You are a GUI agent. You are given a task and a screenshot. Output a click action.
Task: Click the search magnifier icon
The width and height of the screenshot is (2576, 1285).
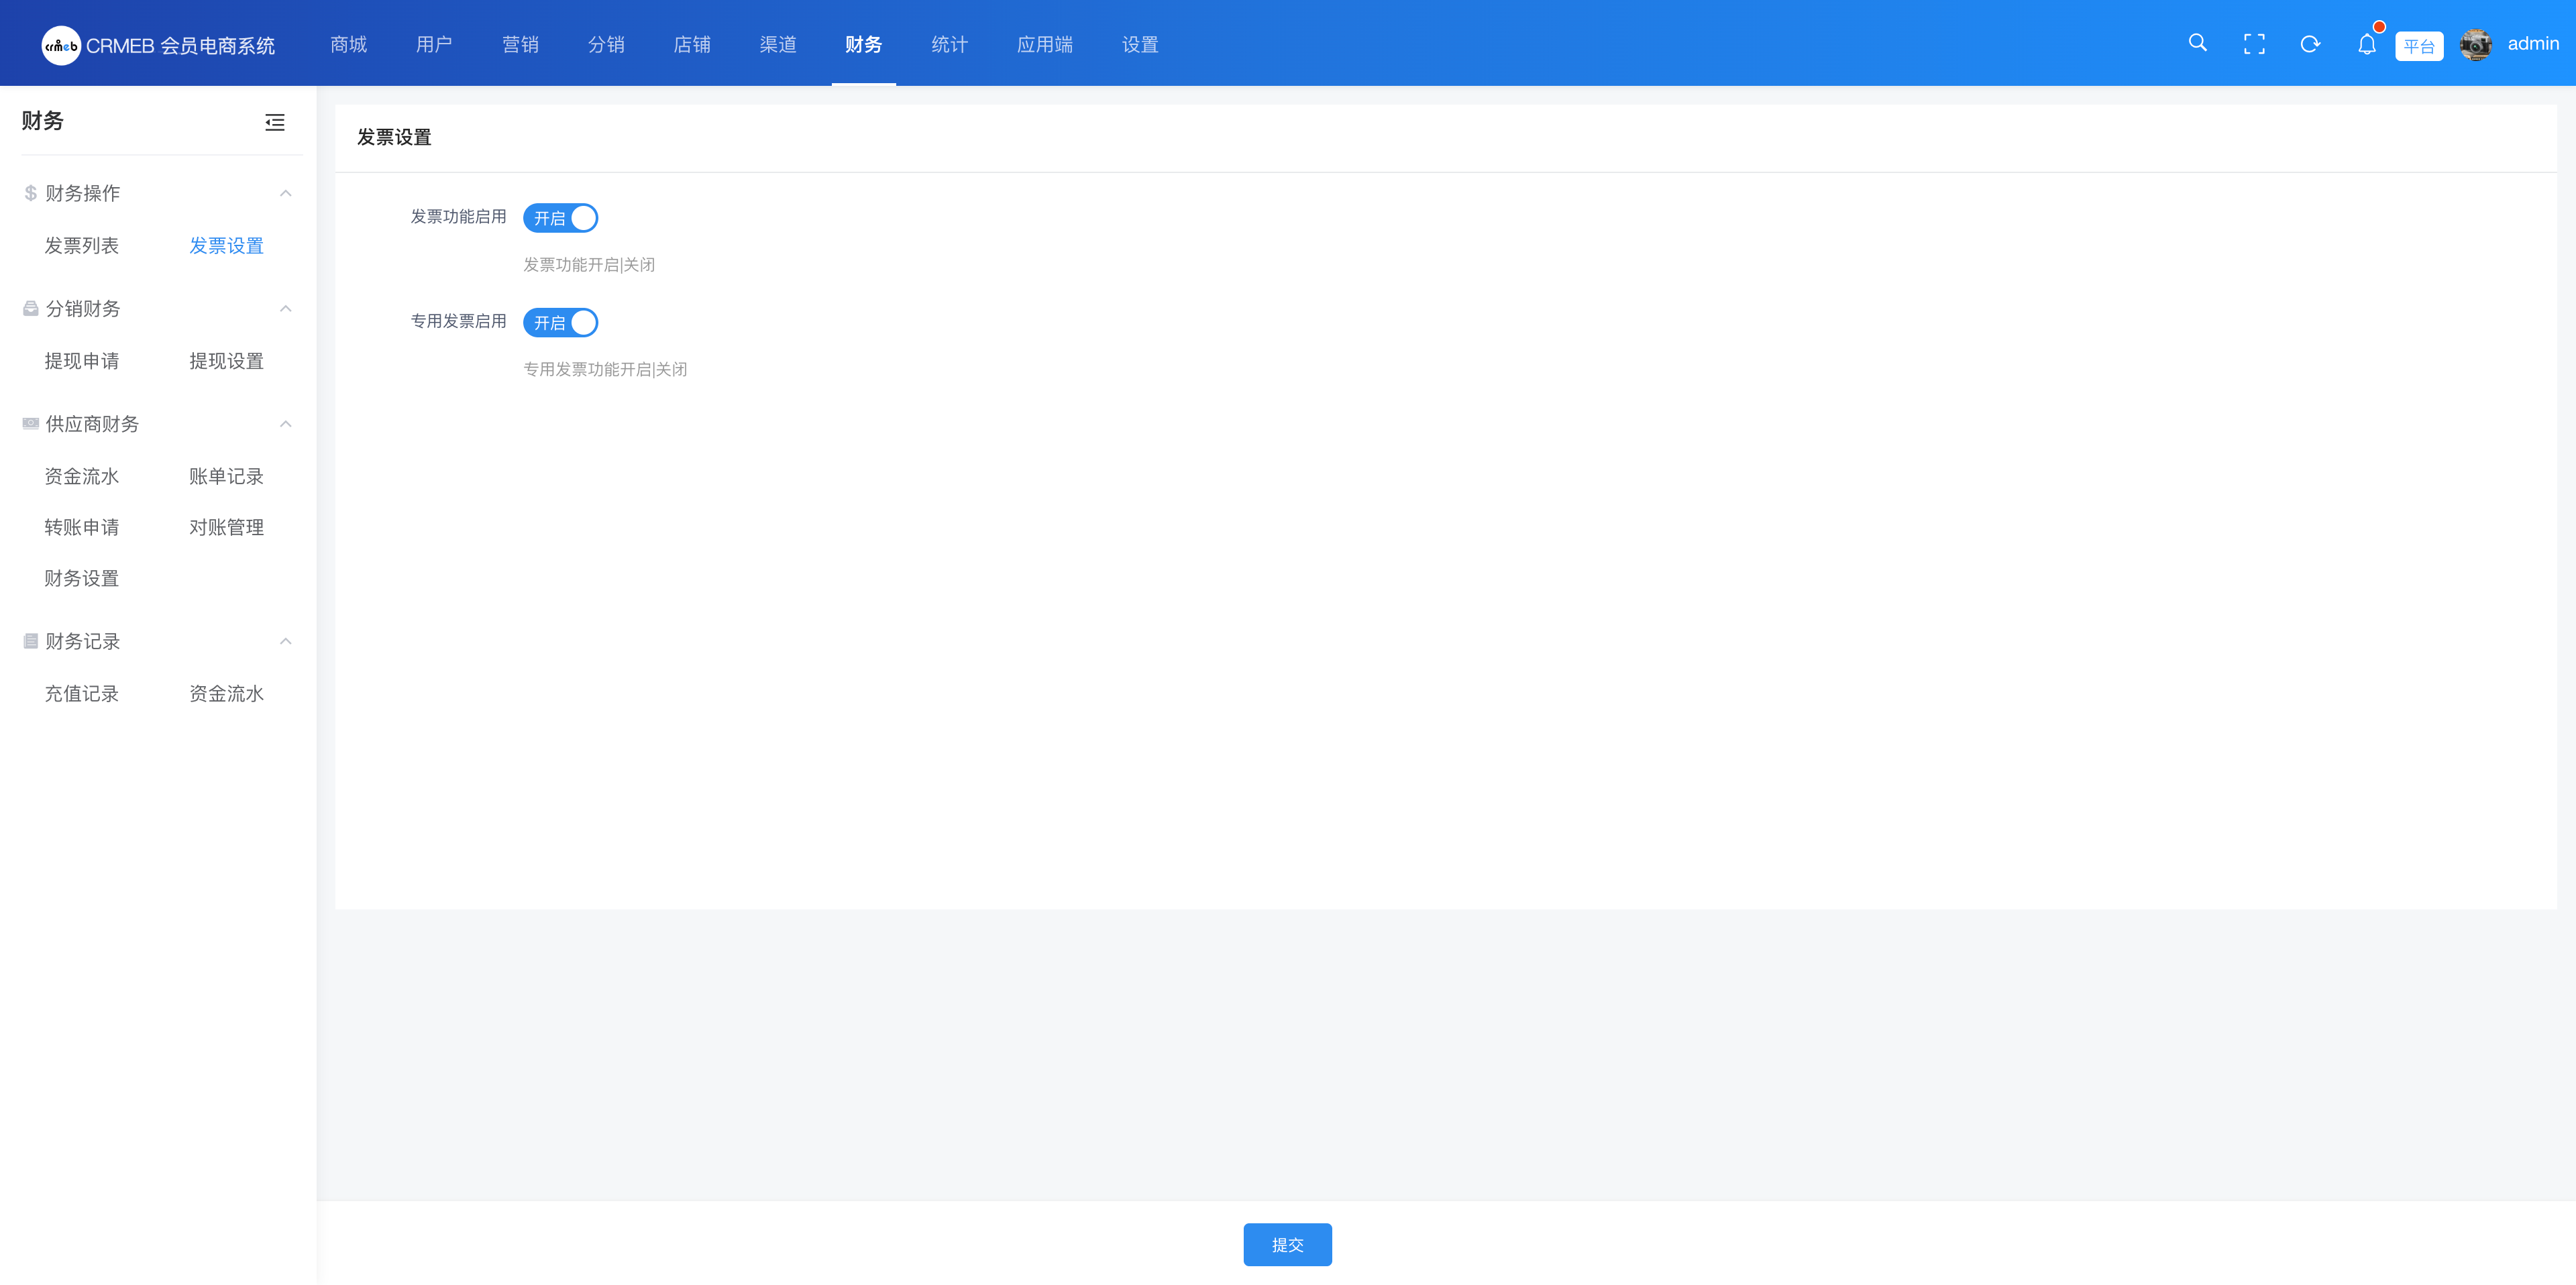pyautogui.click(x=2197, y=43)
